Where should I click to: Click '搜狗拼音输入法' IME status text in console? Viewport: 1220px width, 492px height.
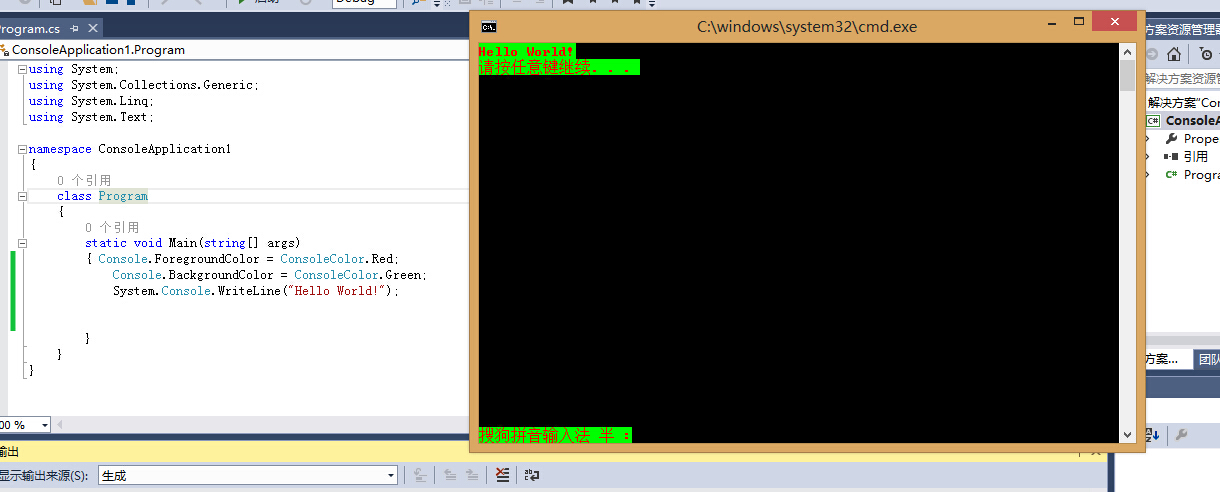click(x=536, y=435)
